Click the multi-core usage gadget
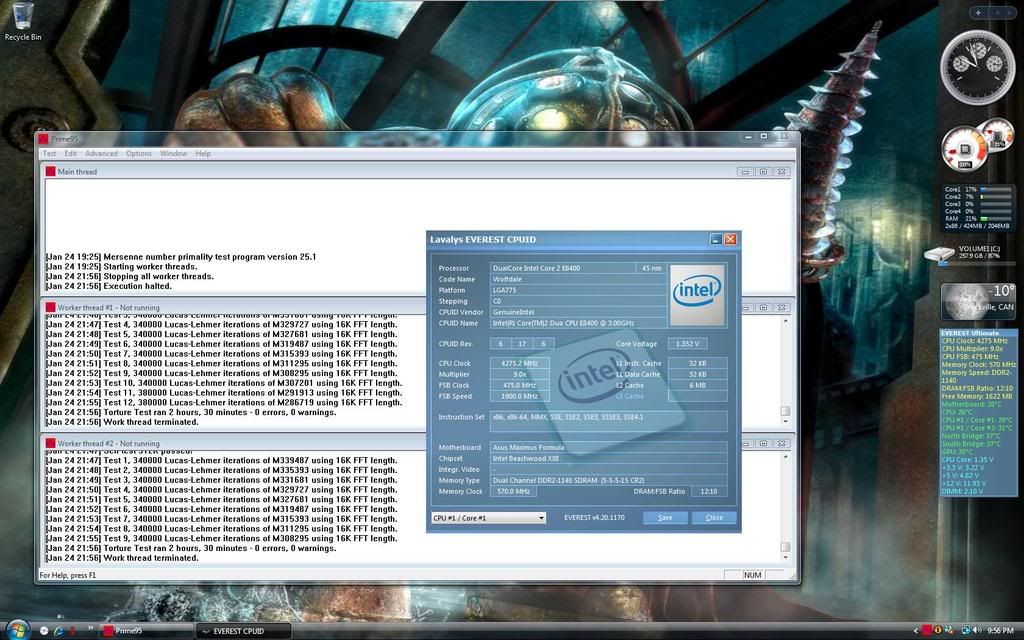Viewport: 1024px width, 640px height. coord(977,208)
